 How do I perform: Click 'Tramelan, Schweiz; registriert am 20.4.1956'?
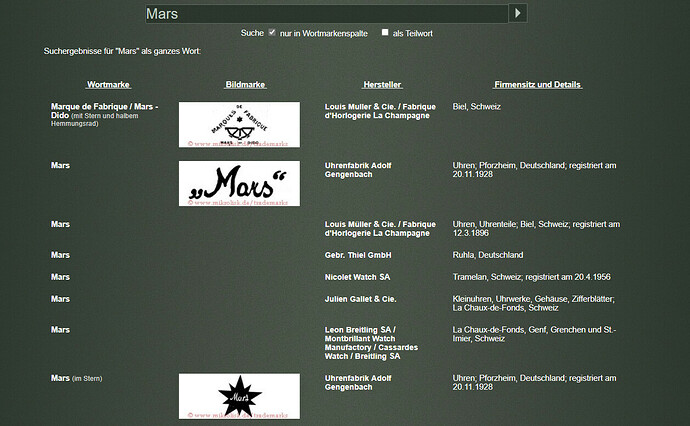[532, 277]
